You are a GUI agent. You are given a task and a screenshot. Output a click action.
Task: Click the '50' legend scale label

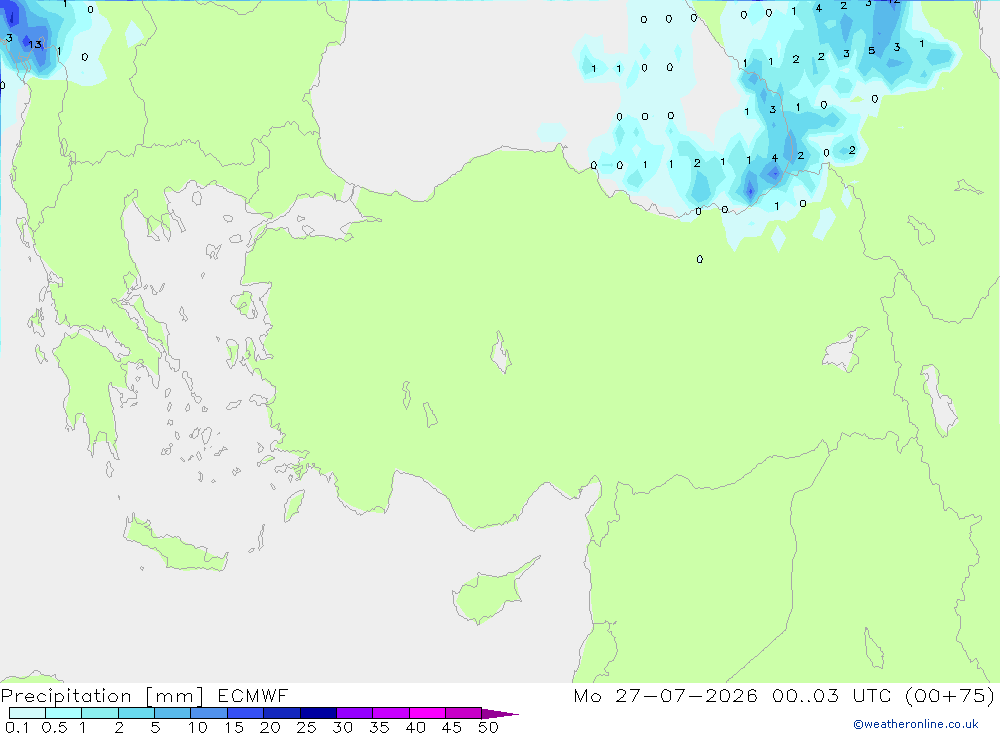click(488, 727)
